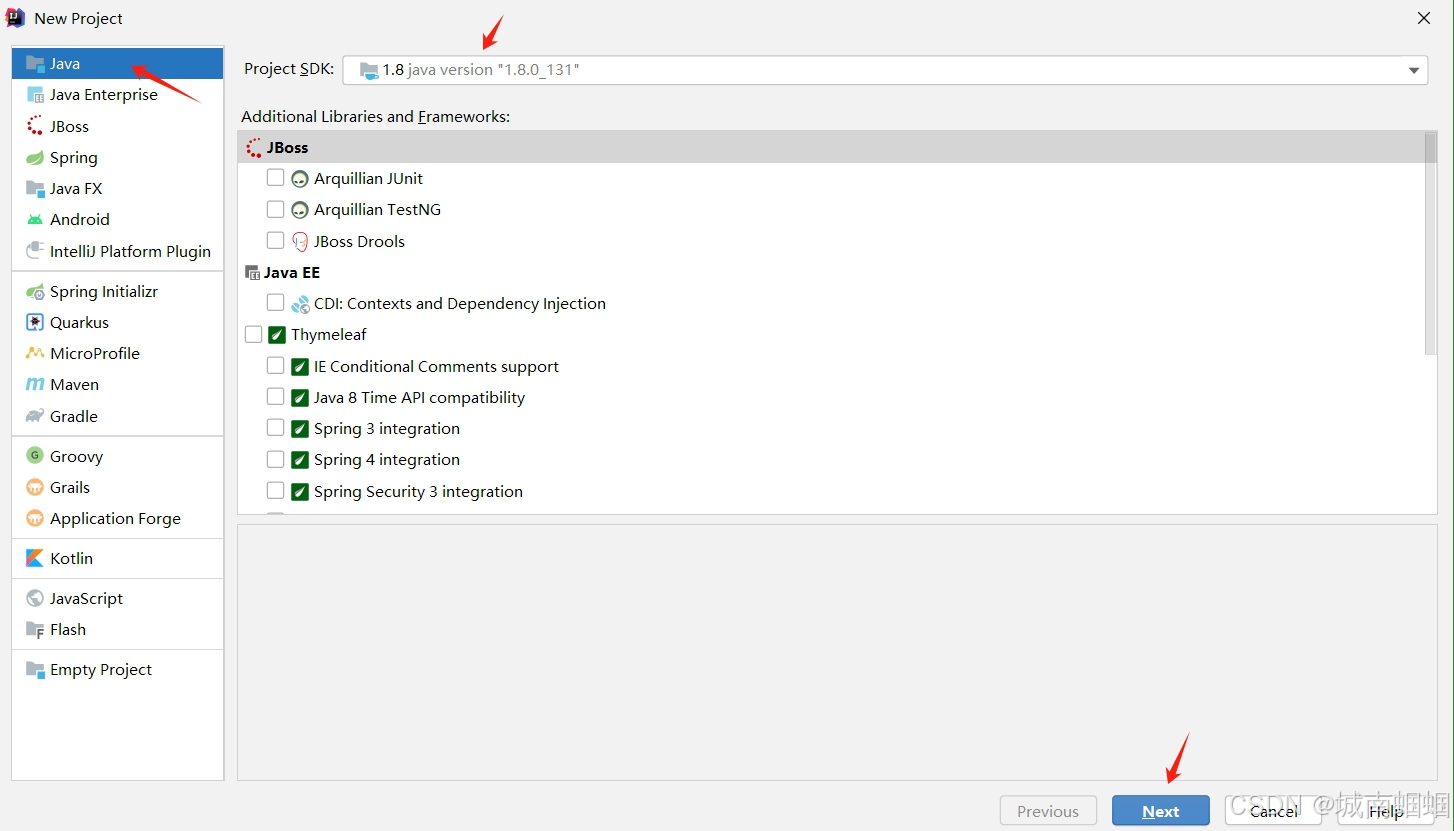Viewport: 1454px width, 831px height.
Task: Enable CDI: Contexts and Dependency Injection checkbox
Action: [276, 303]
